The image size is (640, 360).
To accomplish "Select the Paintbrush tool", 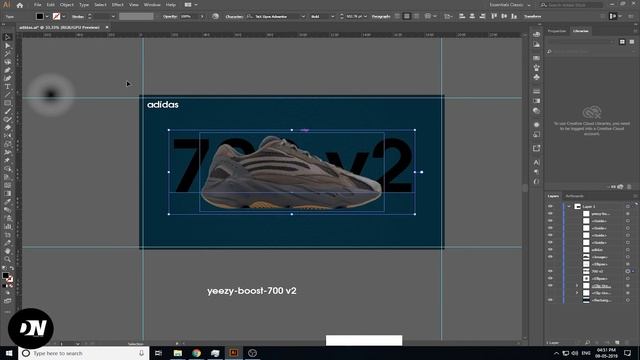I will pyautogui.click(x=7, y=111).
